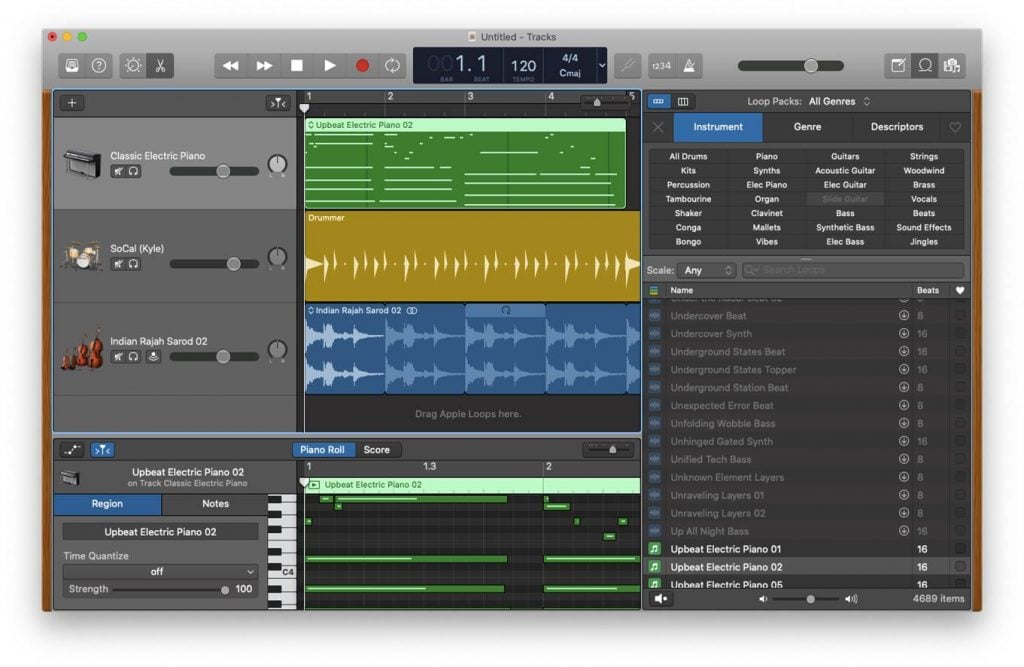Select the SoCal drum kit track icon
The width and height of the screenshot is (1024, 667).
click(x=82, y=255)
